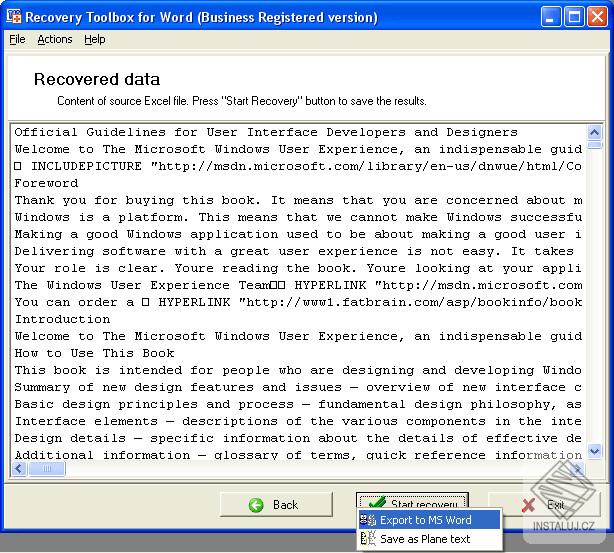Click the line starting 'Delivering software with'
This screenshot has height=553, width=614.
[294, 251]
